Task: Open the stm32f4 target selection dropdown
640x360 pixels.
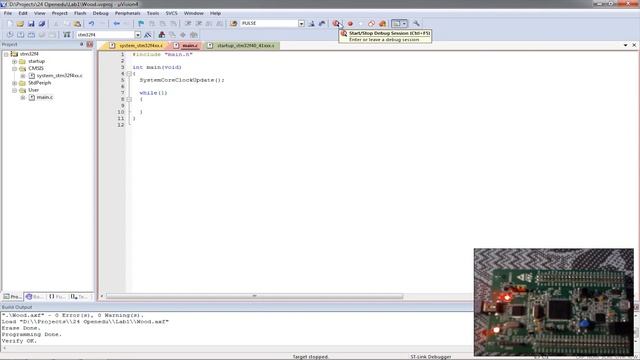Action: point(138,35)
